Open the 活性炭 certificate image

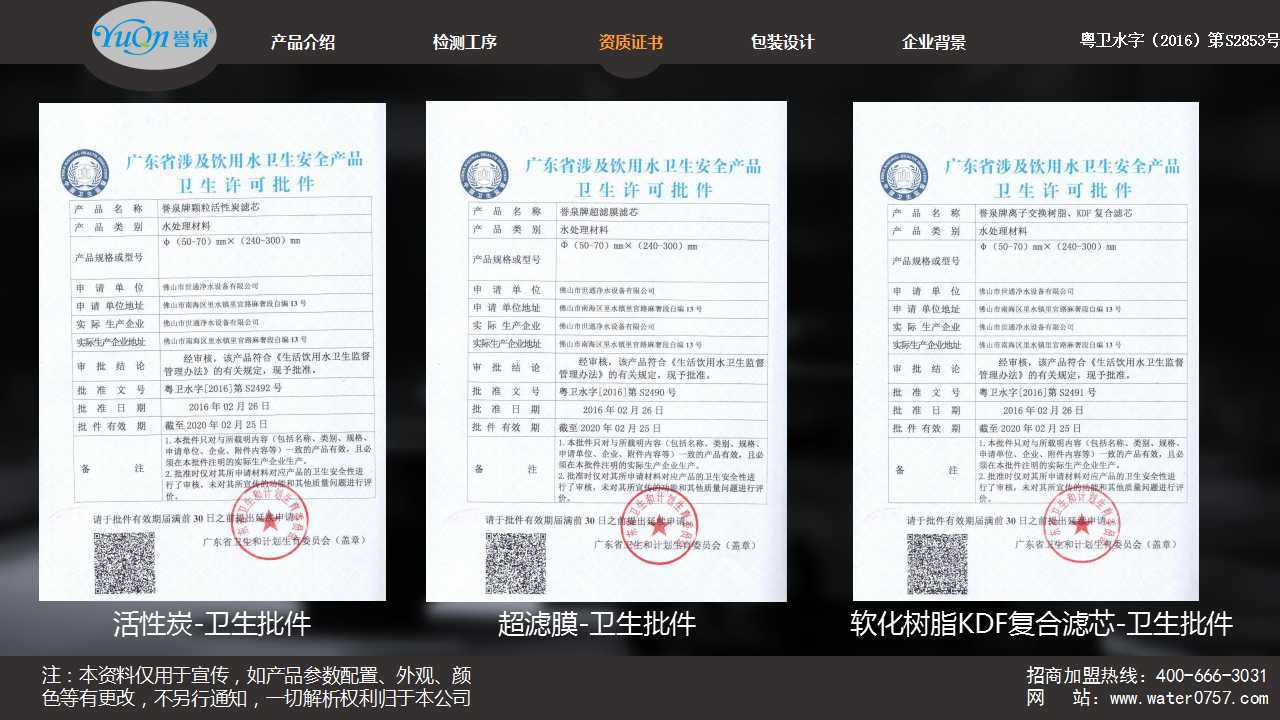212,351
